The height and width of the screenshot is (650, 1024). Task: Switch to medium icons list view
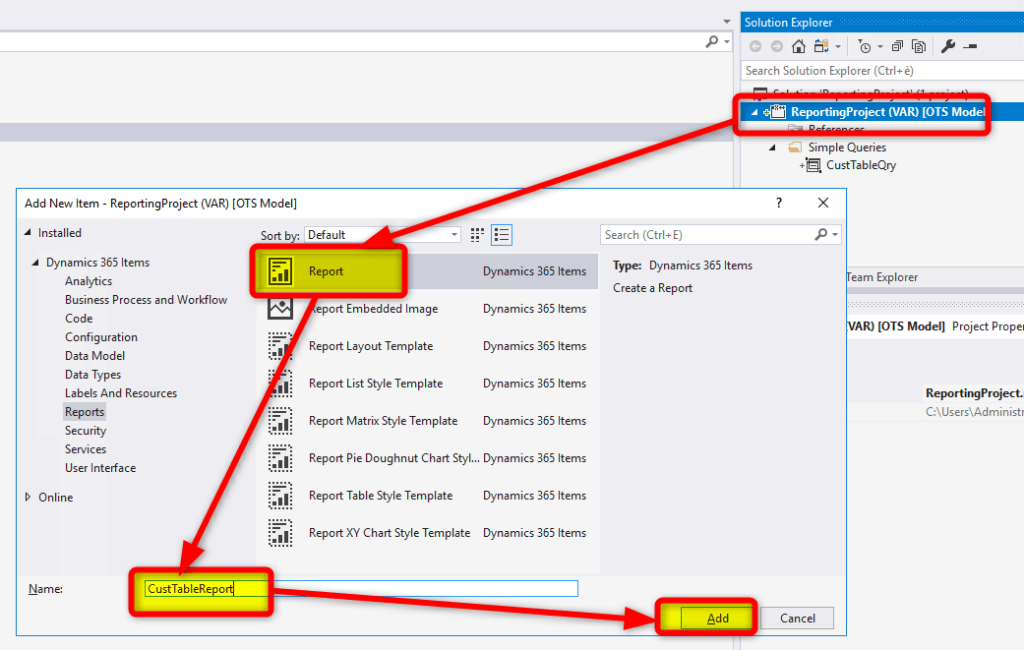pos(502,235)
